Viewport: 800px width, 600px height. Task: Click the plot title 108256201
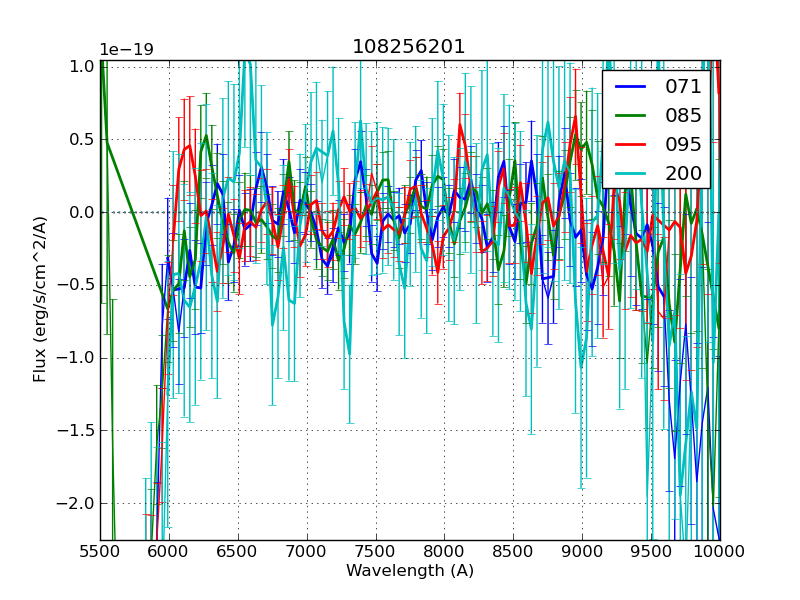(409, 47)
